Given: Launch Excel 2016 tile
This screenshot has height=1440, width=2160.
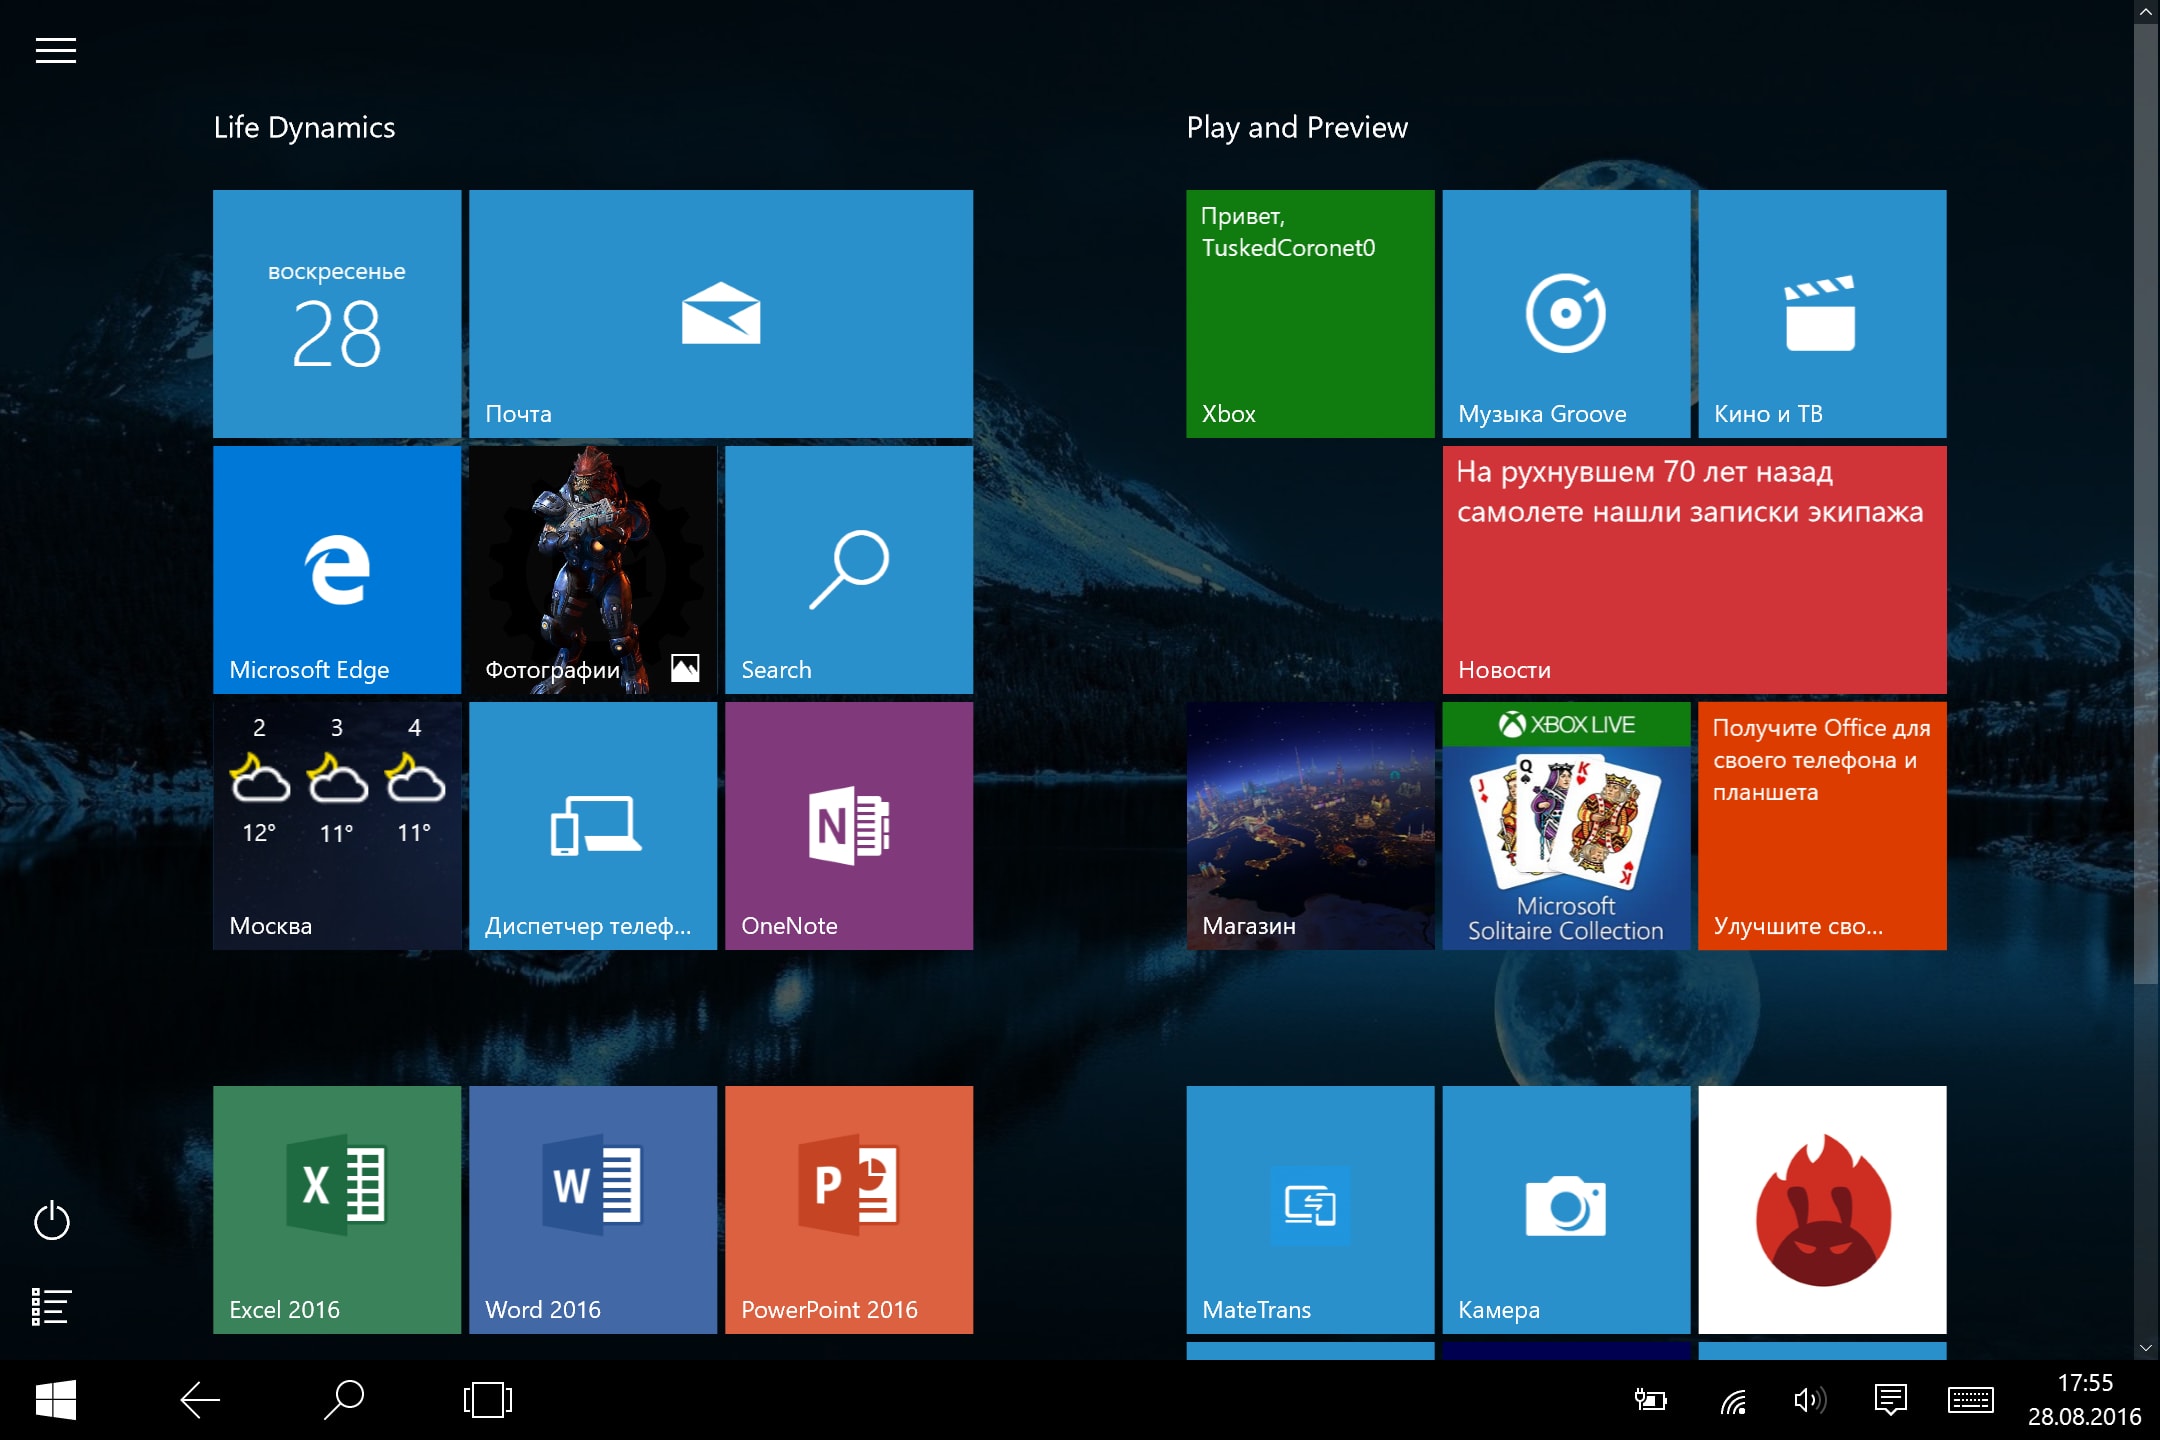Looking at the screenshot, I should (337, 1210).
